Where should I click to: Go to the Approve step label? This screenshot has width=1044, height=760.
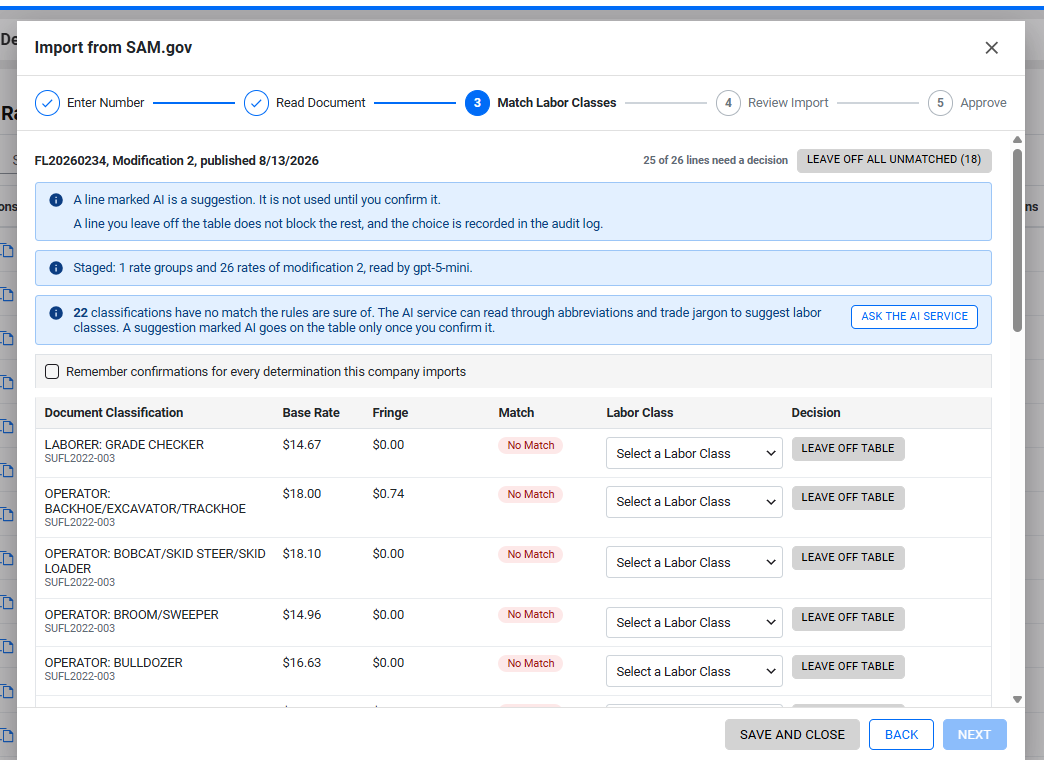(x=983, y=103)
